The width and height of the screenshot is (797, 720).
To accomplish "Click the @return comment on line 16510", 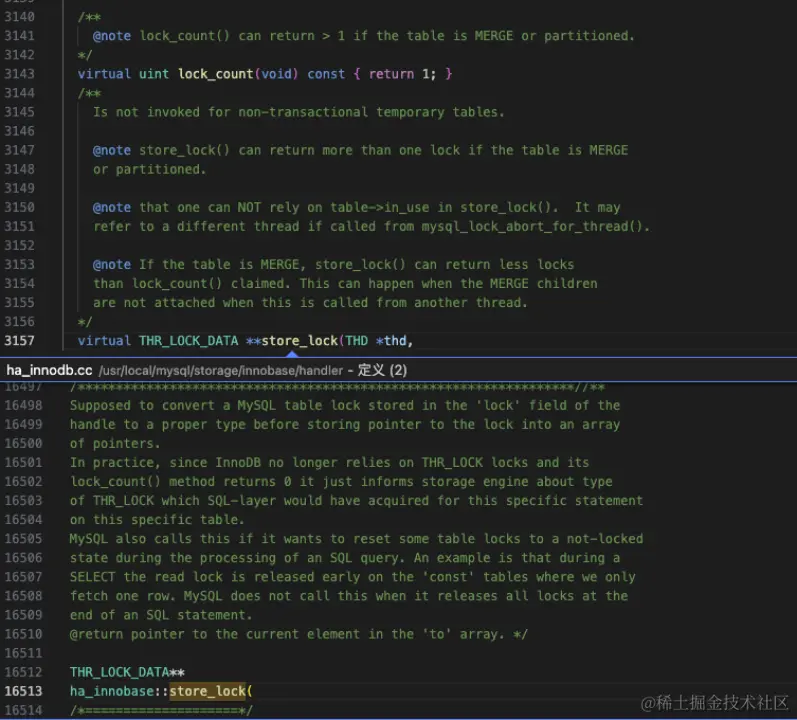I will click(299, 634).
